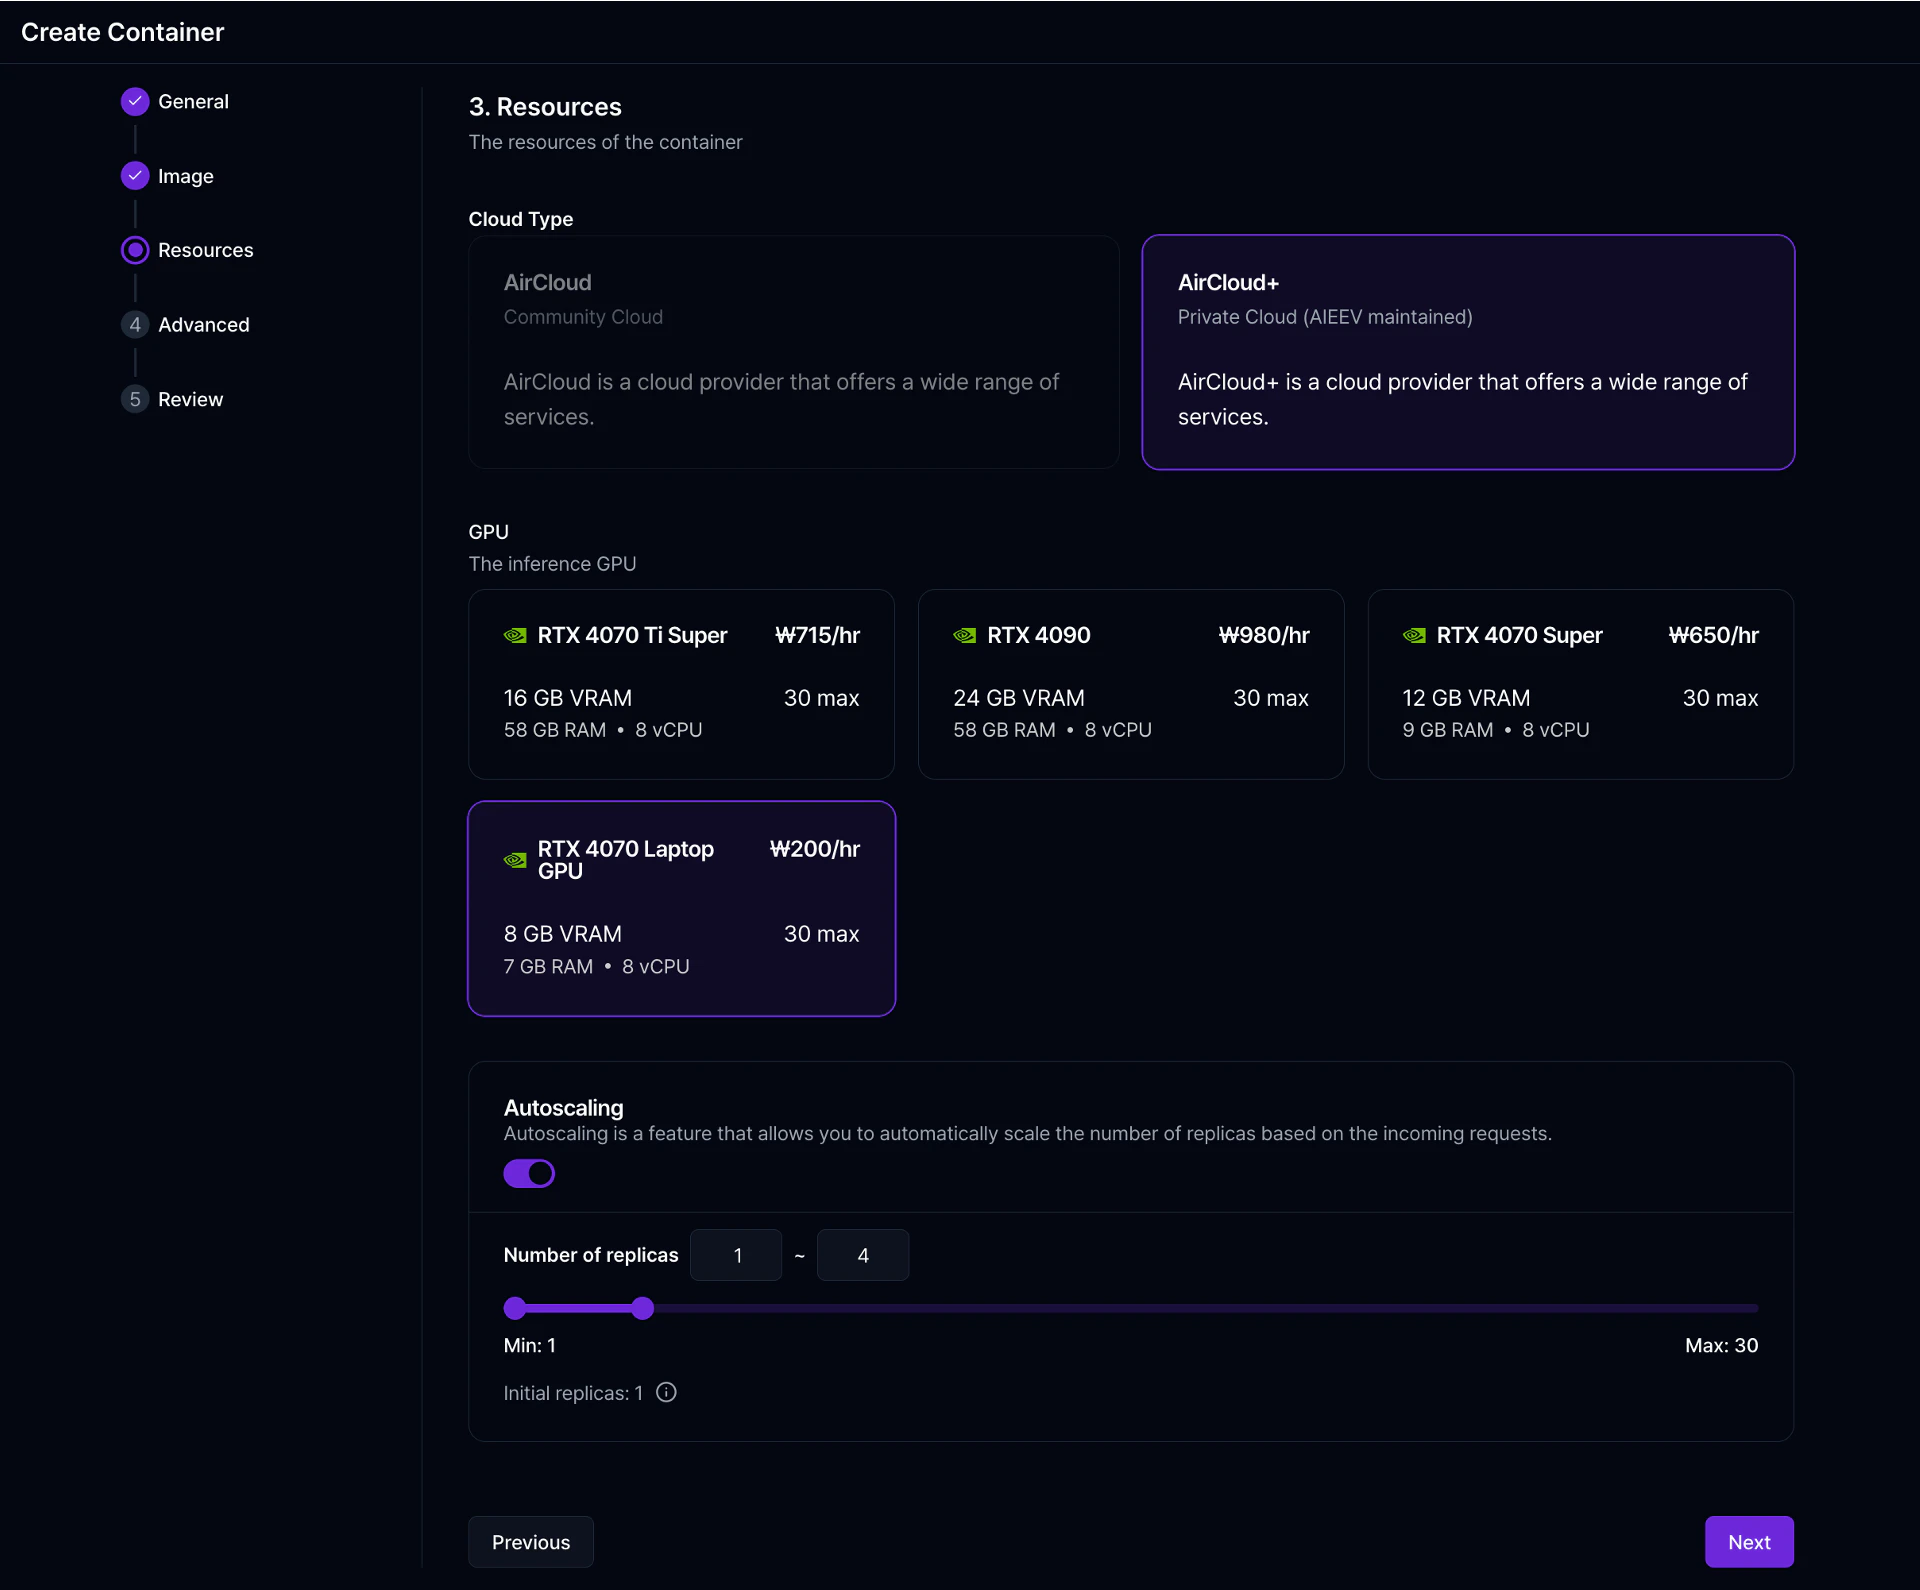Click the minimum replicas input field
Viewport: 1920px width, 1590px height.
coord(735,1255)
